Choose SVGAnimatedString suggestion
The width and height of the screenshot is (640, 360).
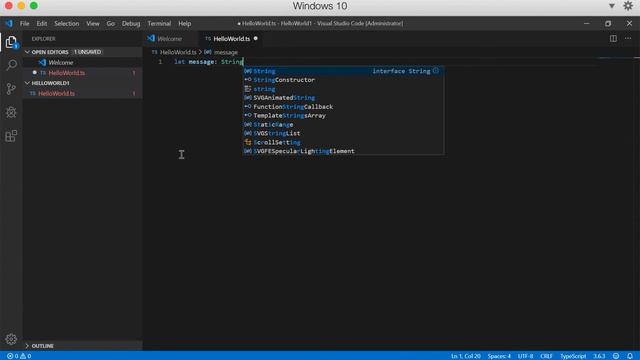[x=343, y=98]
